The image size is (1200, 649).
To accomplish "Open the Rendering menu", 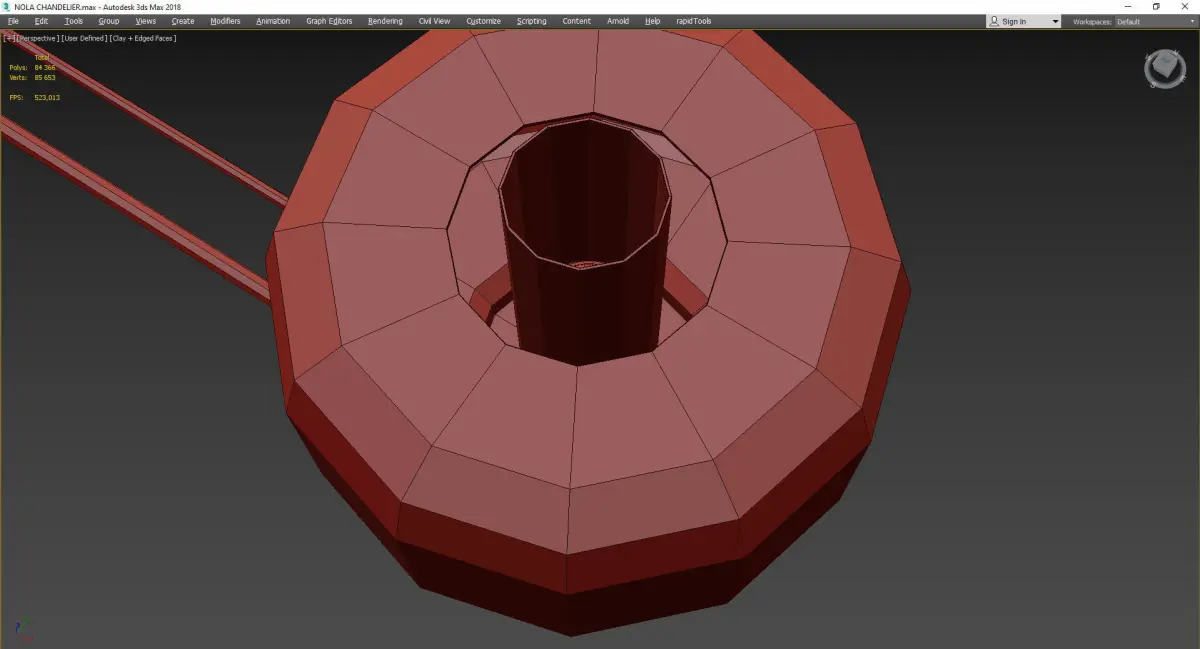I will (385, 21).
